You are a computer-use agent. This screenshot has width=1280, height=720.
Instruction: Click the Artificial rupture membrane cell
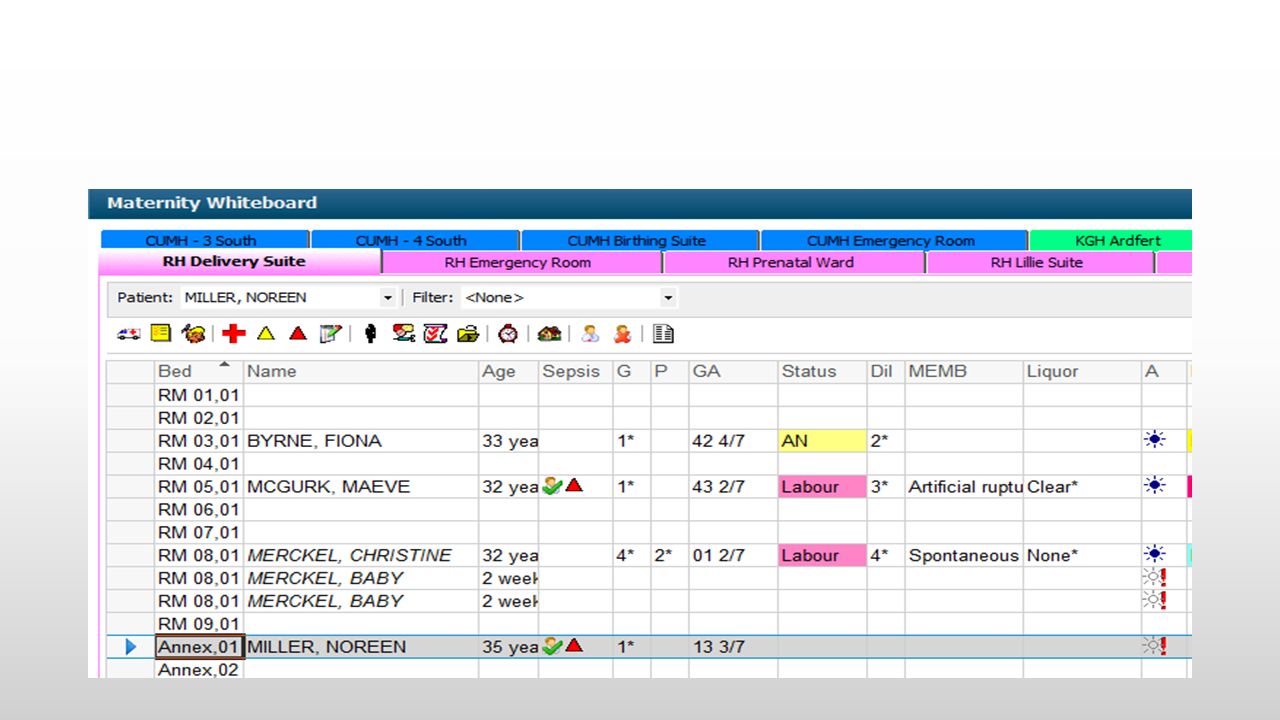pyautogui.click(x=964, y=487)
